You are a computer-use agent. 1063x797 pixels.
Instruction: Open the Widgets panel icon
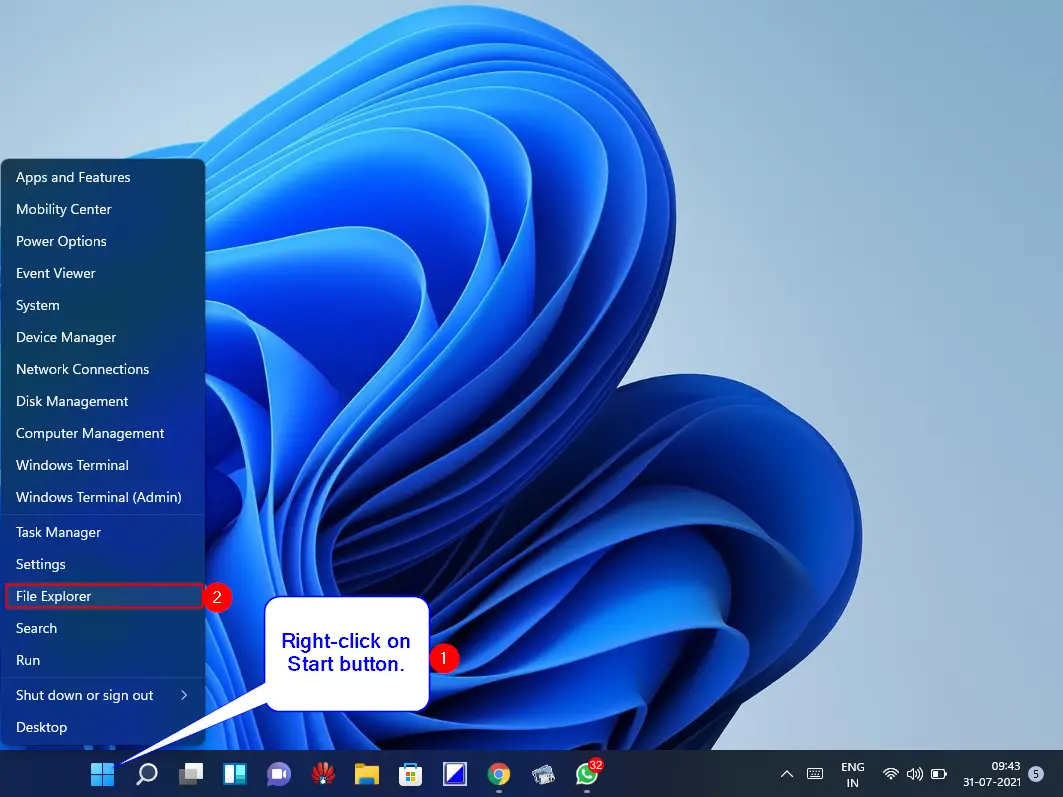(235, 773)
